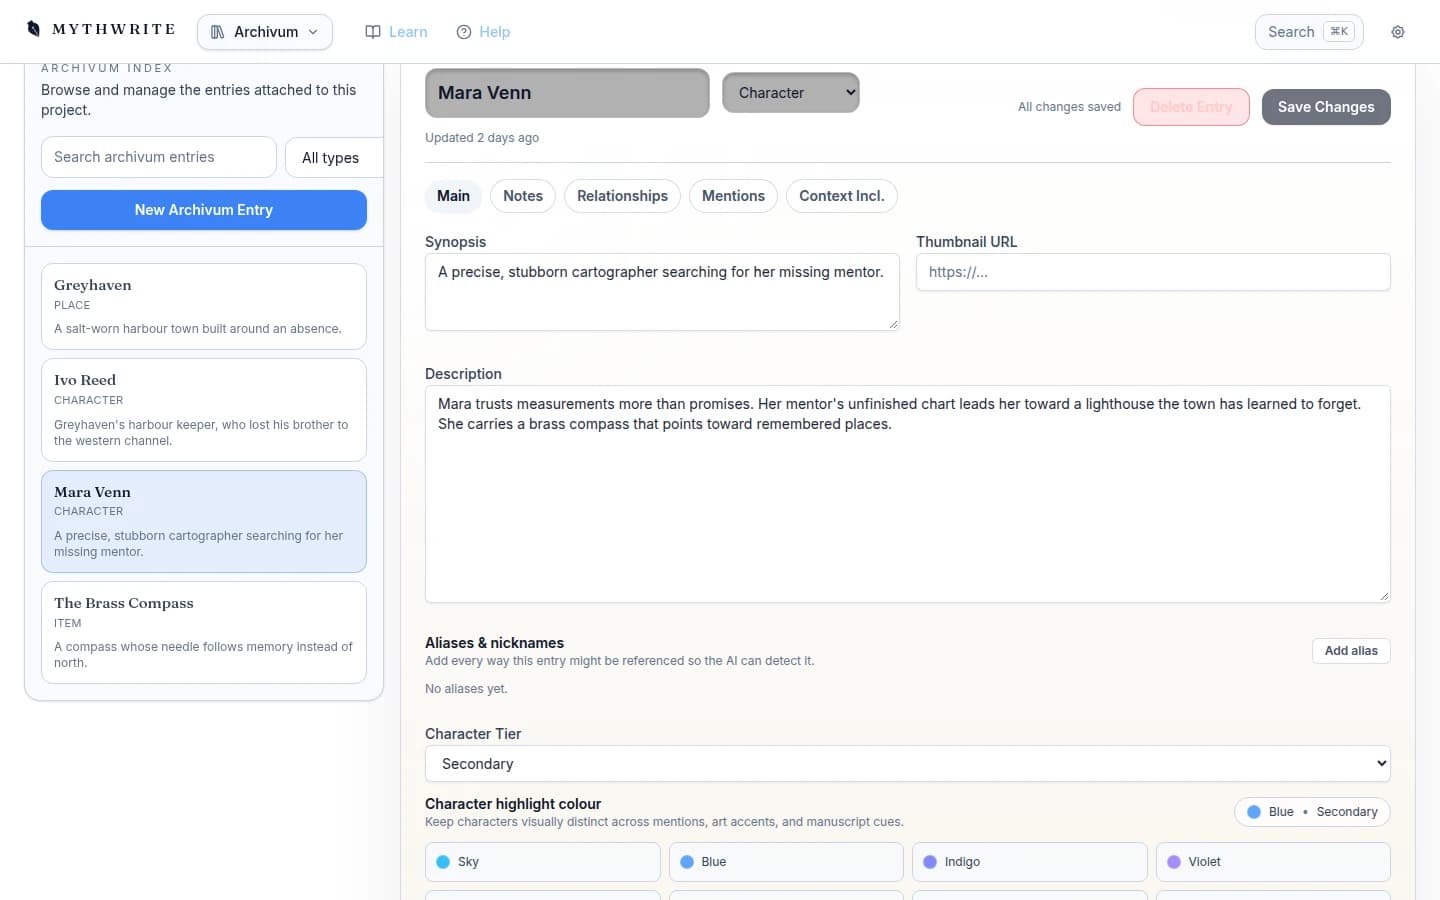Select the Mara Venn entry card

click(x=204, y=521)
